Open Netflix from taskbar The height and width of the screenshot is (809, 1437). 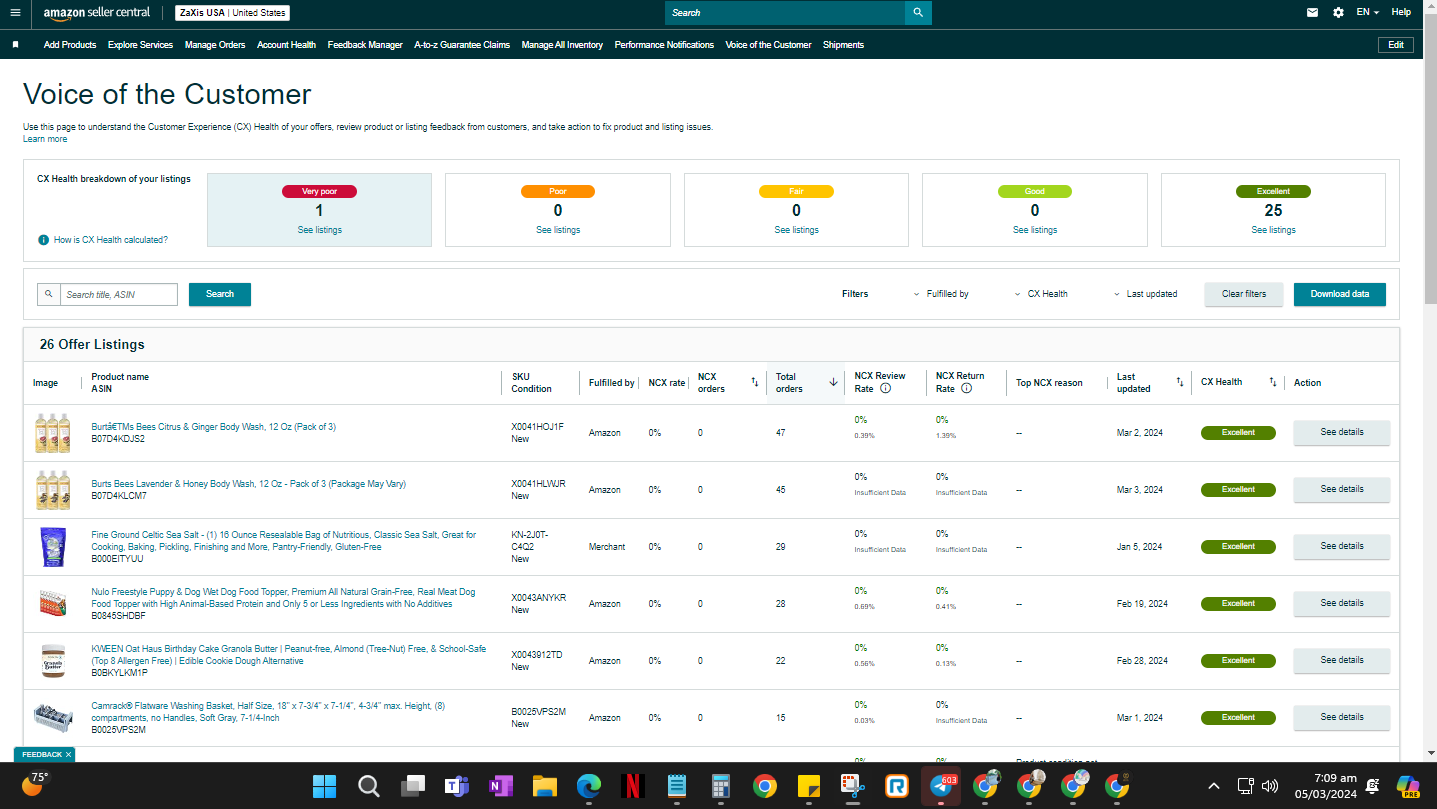pyautogui.click(x=632, y=787)
